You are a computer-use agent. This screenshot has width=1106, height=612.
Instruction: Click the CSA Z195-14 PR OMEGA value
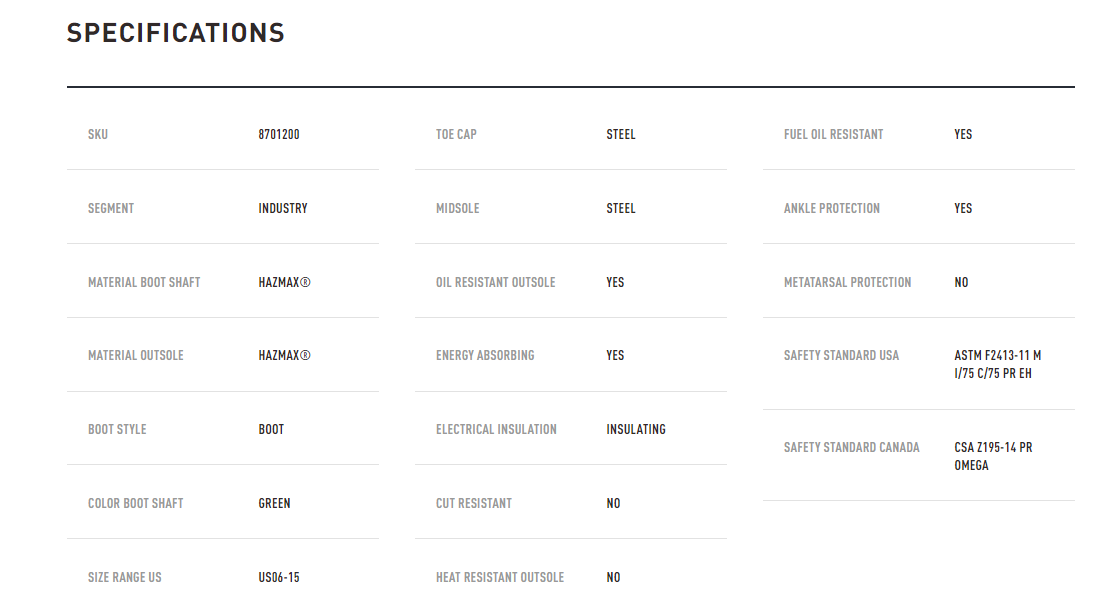(993, 457)
